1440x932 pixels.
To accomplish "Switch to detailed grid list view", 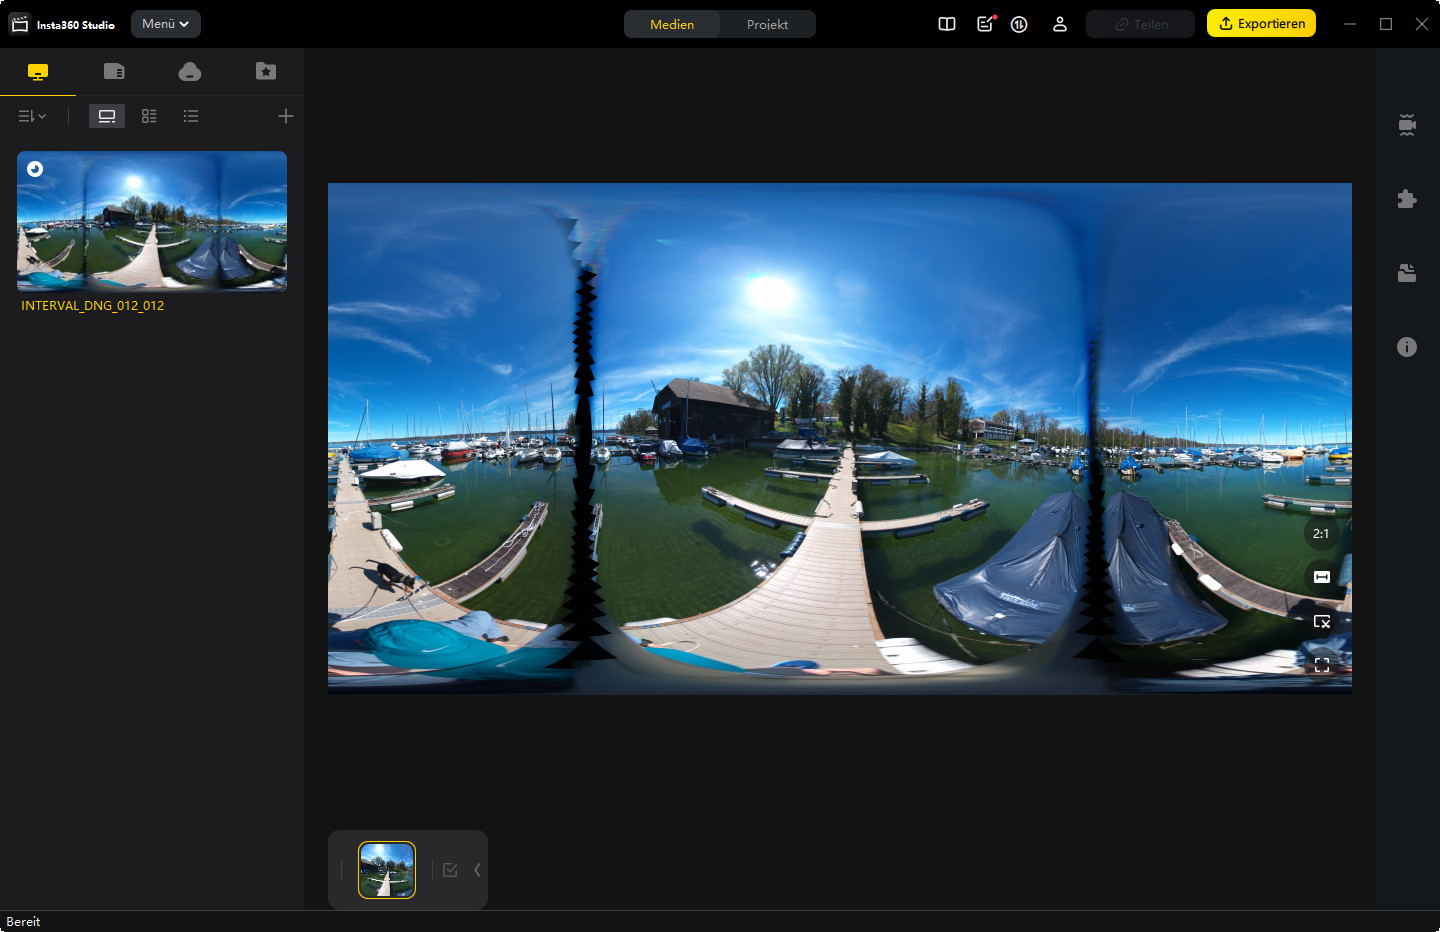I will tap(149, 117).
